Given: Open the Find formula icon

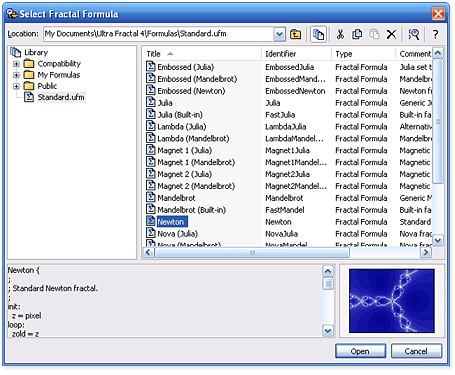Looking at the screenshot, I should 414,34.
